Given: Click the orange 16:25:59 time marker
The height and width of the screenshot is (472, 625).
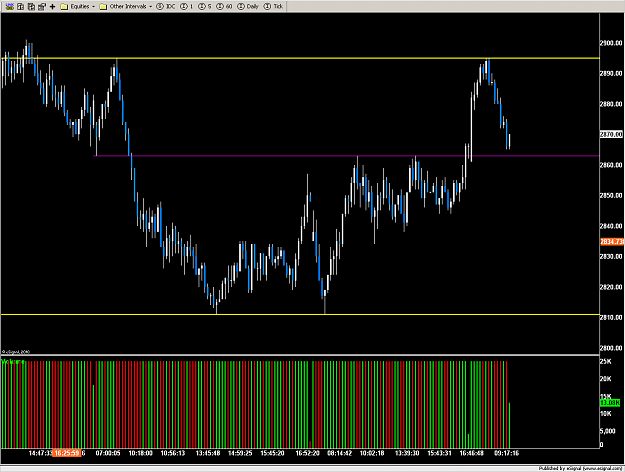Looking at the screenshot, I should [x=67, y=453].
